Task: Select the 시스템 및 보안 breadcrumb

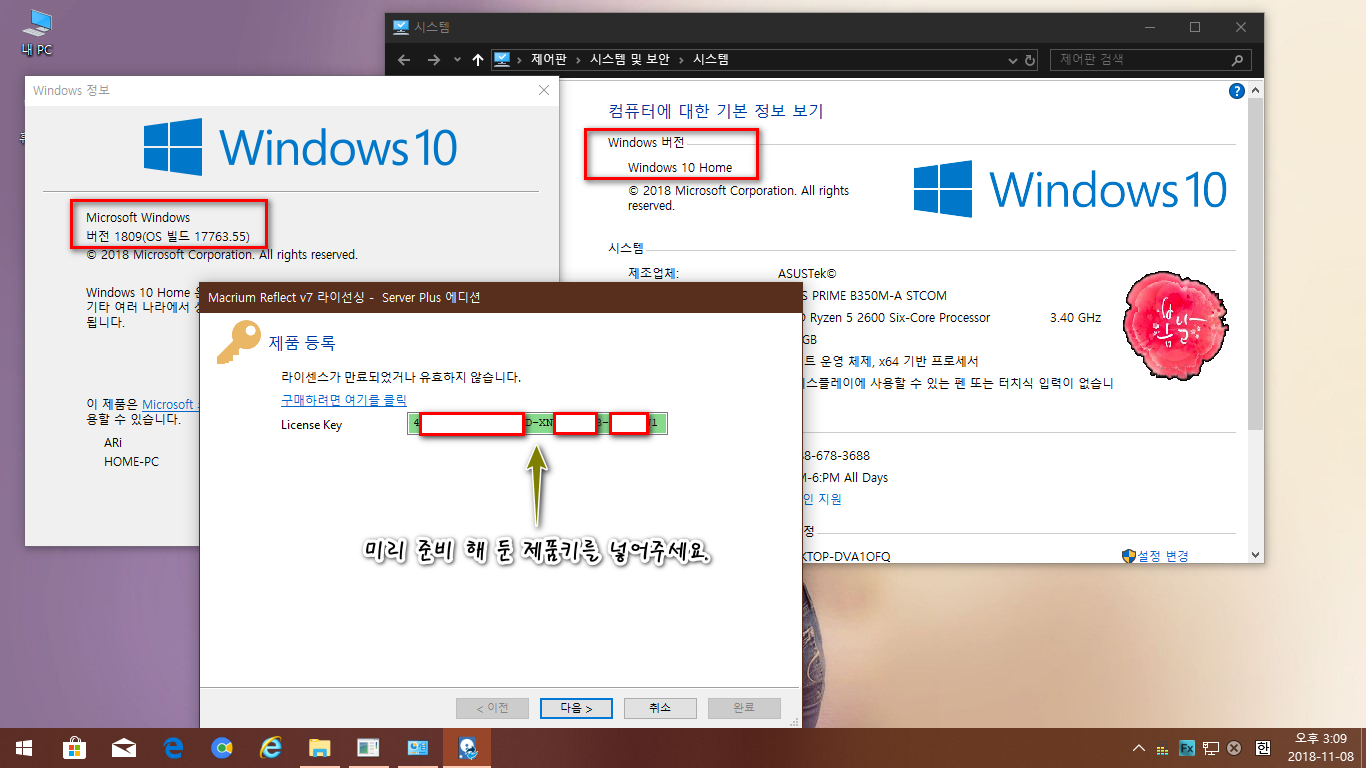Action: pyautogui.click(x=630, y=60)
